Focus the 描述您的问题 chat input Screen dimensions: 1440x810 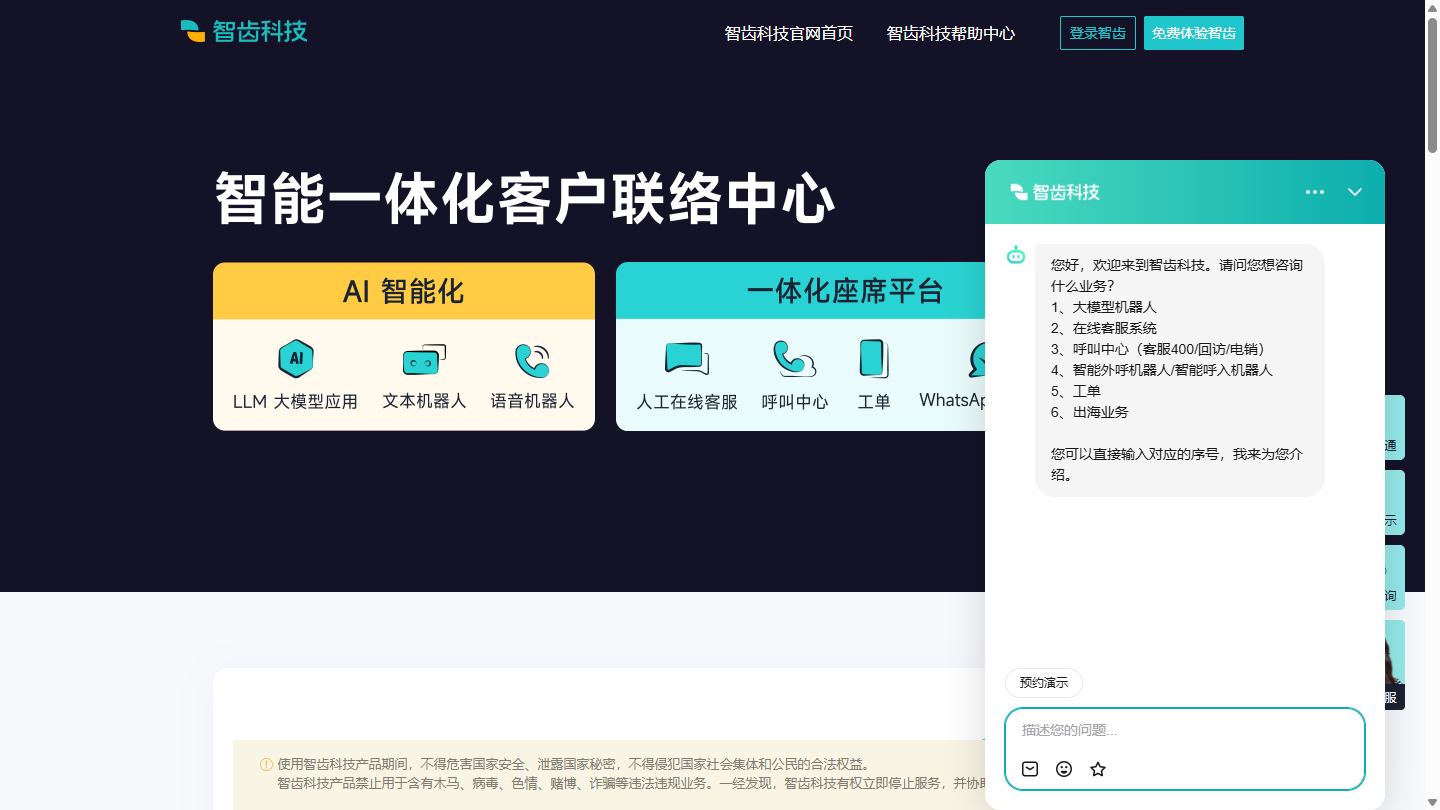click(x=1185, y=730)
